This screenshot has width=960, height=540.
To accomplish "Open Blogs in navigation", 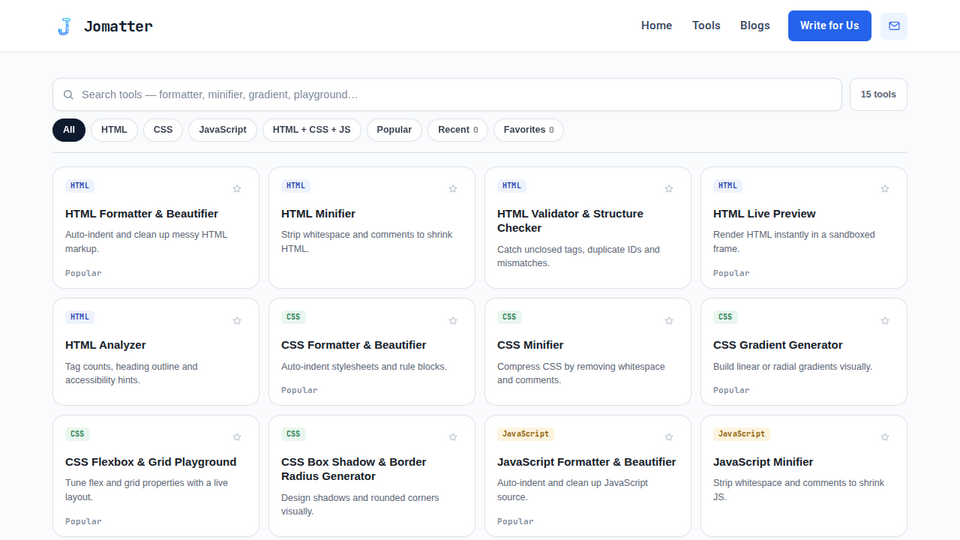I will point(755,26).
